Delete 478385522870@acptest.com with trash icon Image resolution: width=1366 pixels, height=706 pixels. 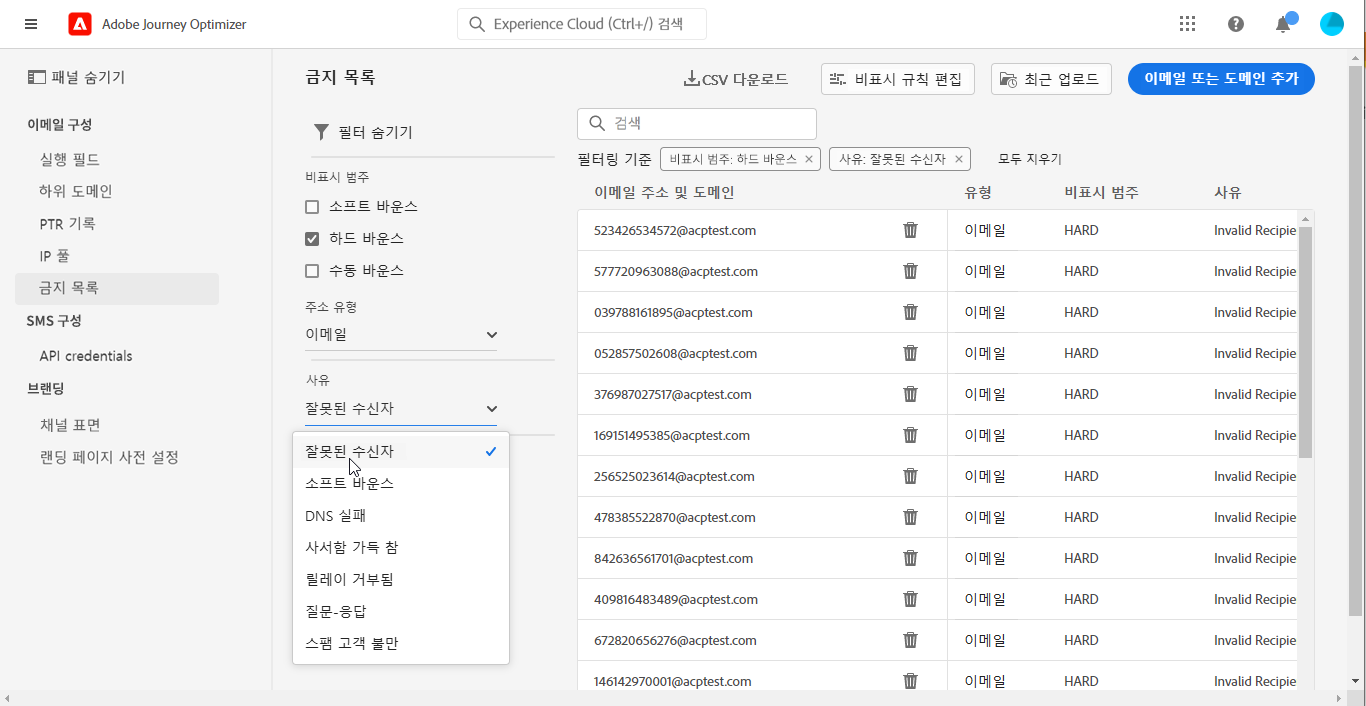(x=910, y=517)
